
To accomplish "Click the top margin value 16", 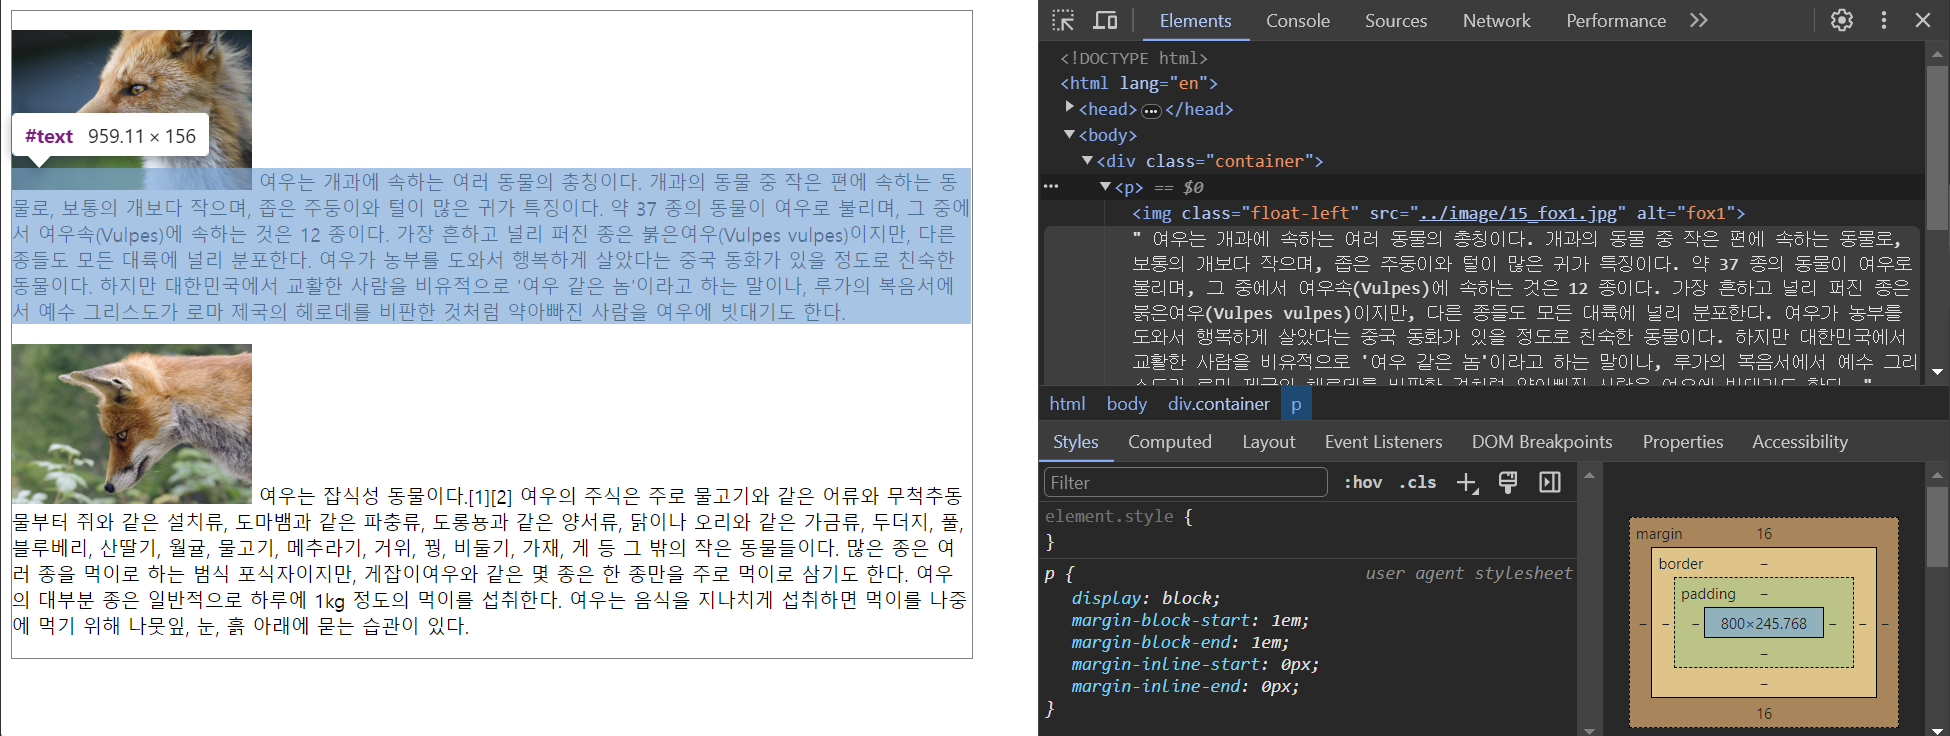I will (x=1764, y=534).
